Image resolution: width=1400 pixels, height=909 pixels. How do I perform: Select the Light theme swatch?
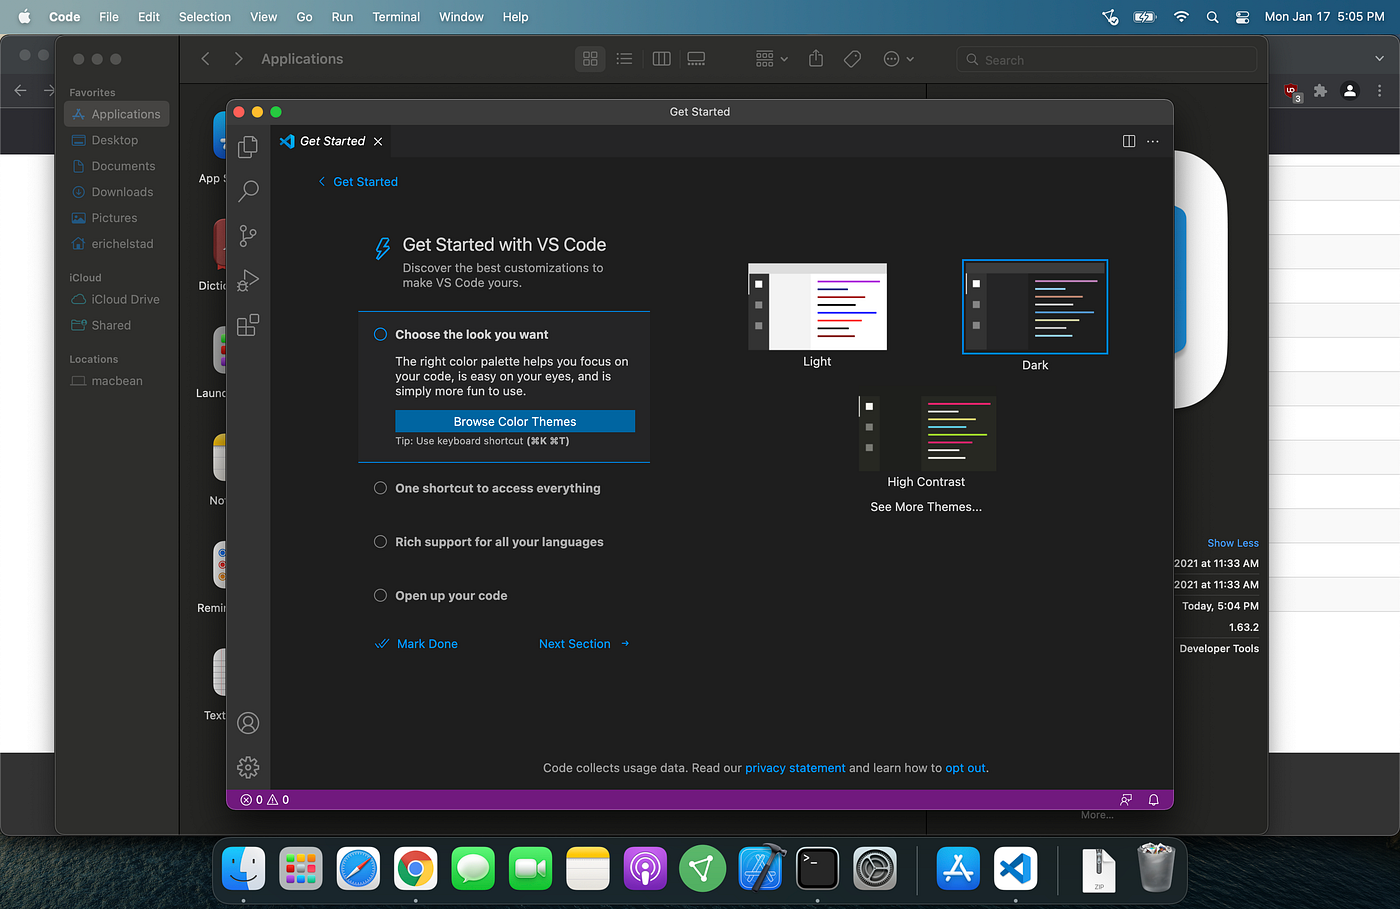tap(816, 306)
